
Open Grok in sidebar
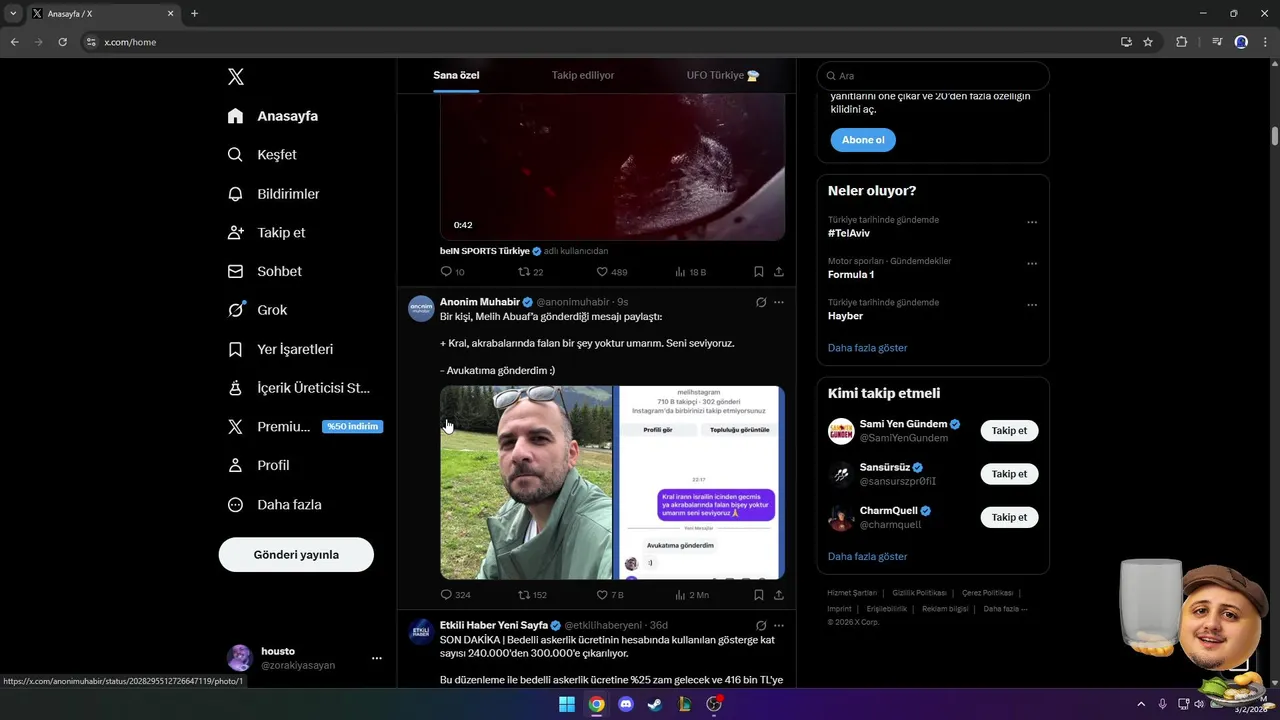(257, 310)
